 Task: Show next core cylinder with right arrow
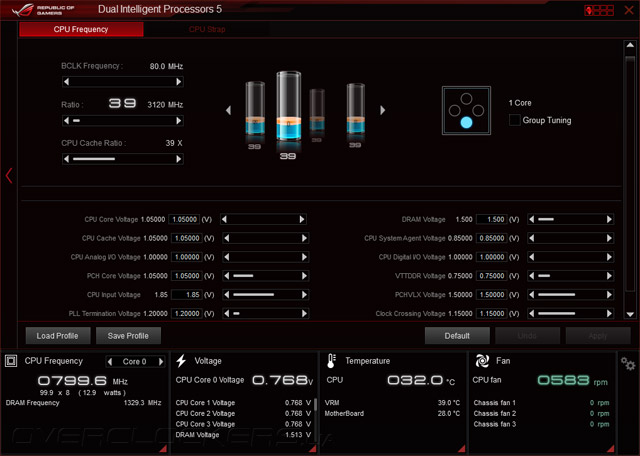(x=382, y=110)
